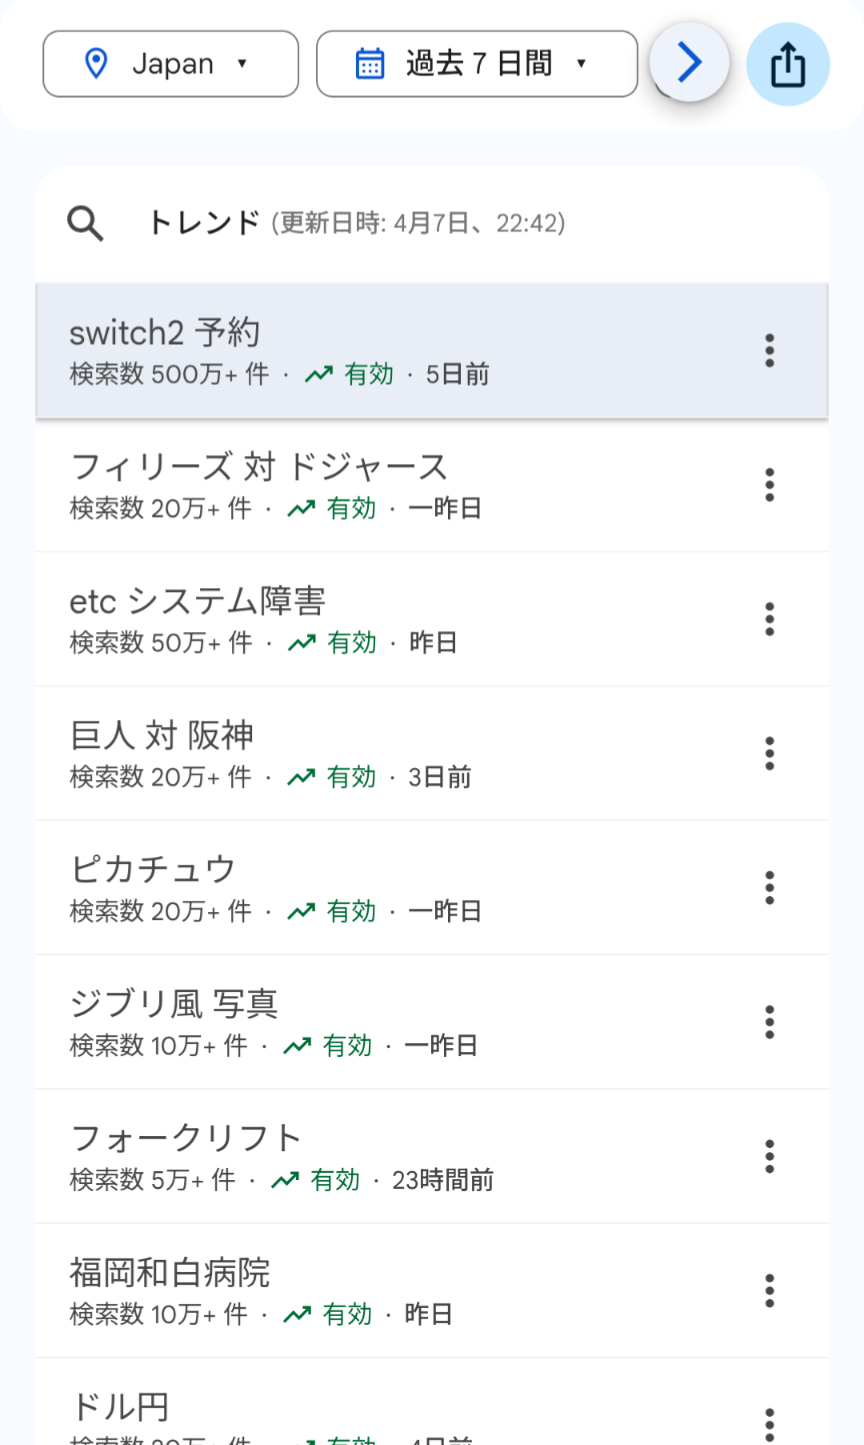Select the ジブリ風 写真 trend entry

(x=432, y=1022)
